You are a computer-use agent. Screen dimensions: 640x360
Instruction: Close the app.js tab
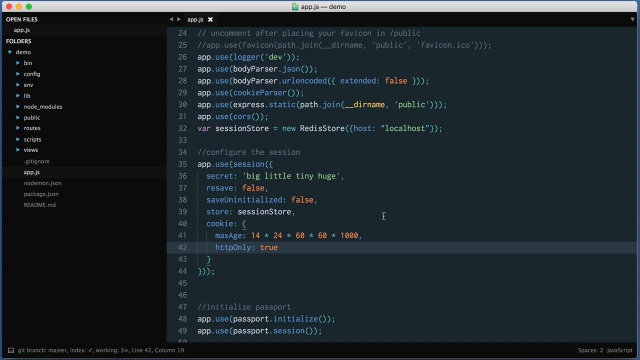coord(210,20)
